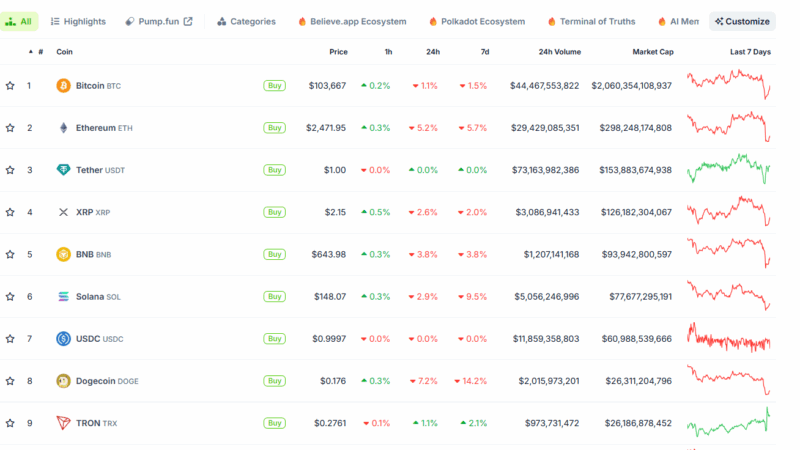Click the Tether logo icon
The height and width of the screenshot is (450, 800).
click(63, 170)
